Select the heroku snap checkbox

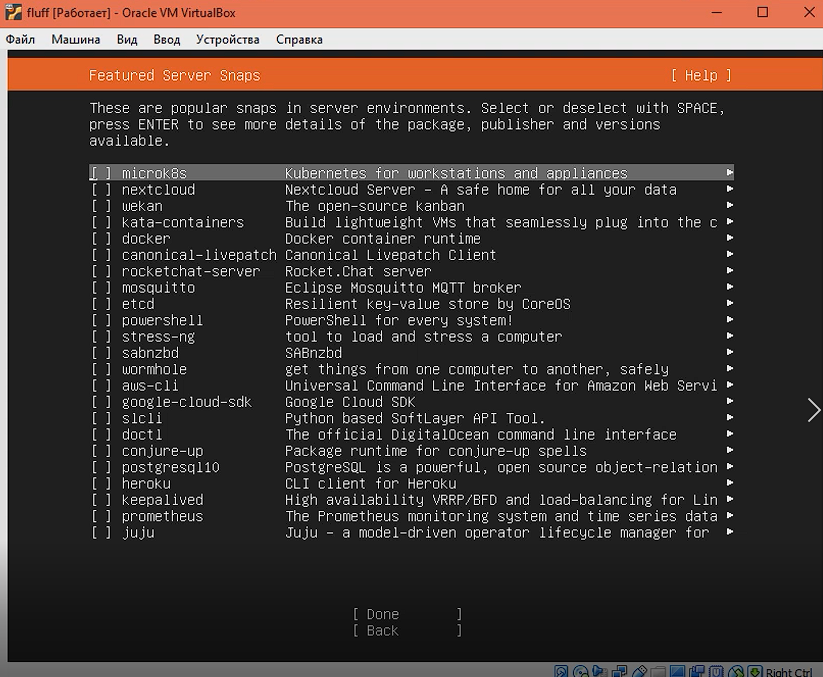click(101, 483)
